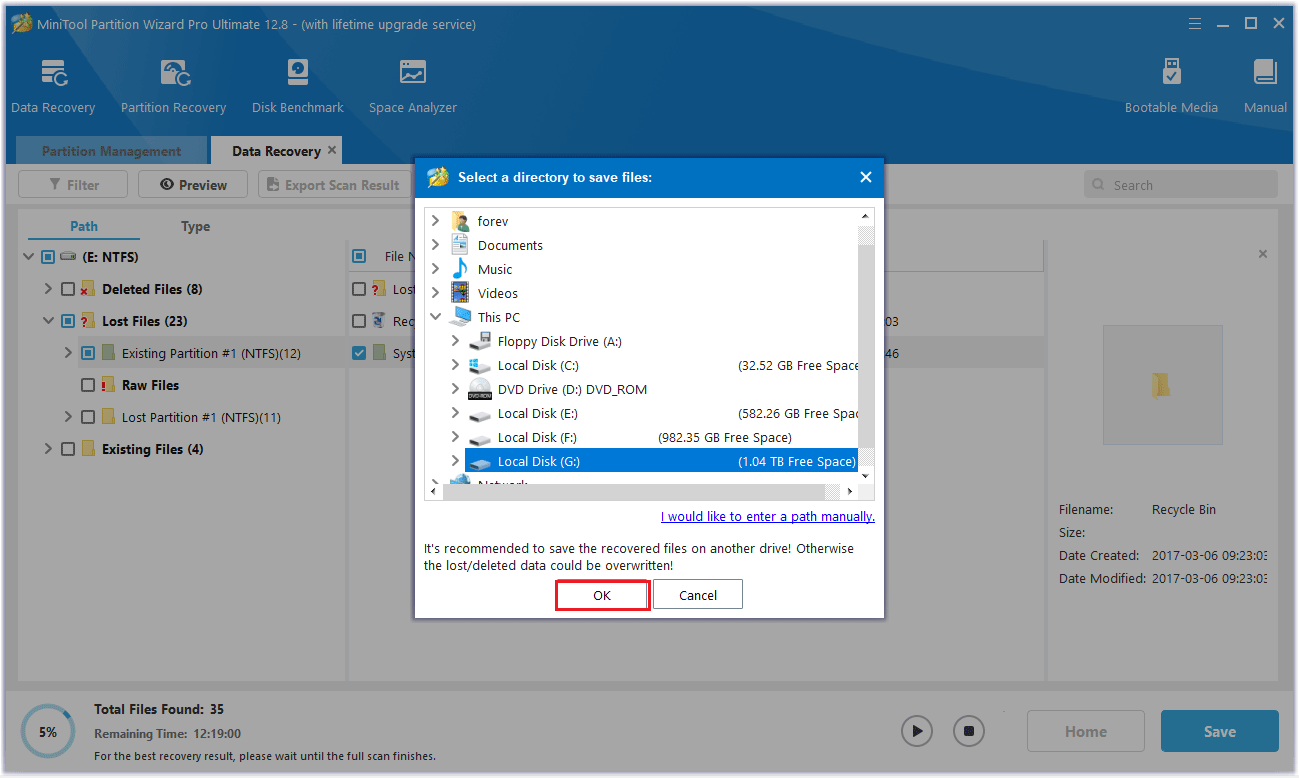The width and height of the screenshot is (1299, 778).
Task: Click the Search input field
Action: [1181, 184]
